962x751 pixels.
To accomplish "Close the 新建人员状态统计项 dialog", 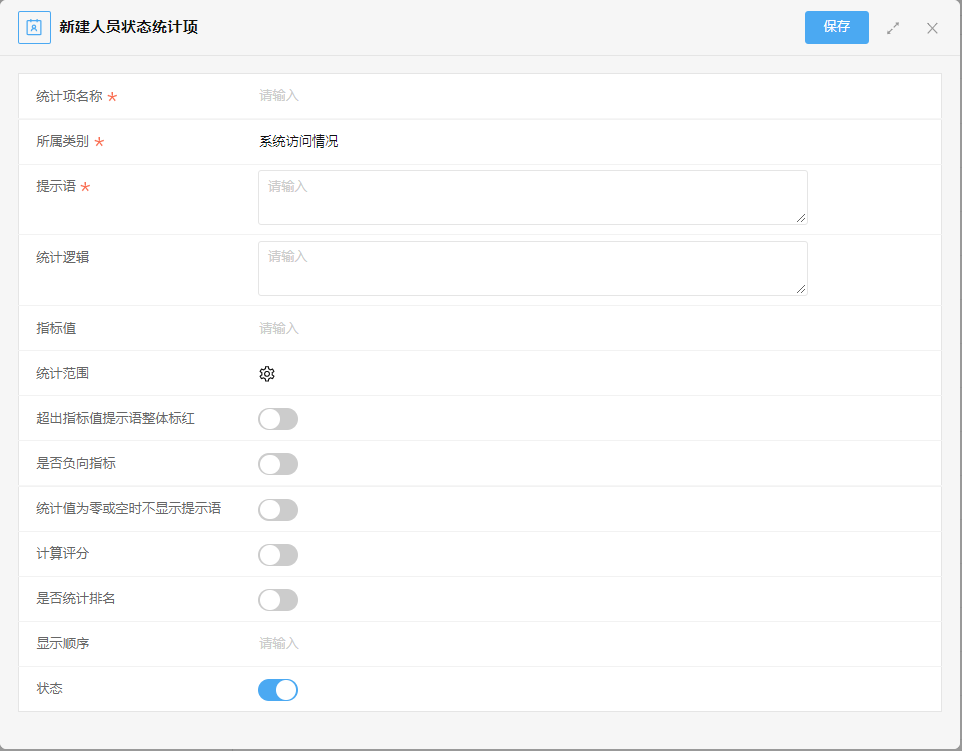I will [x=933, y=28].
